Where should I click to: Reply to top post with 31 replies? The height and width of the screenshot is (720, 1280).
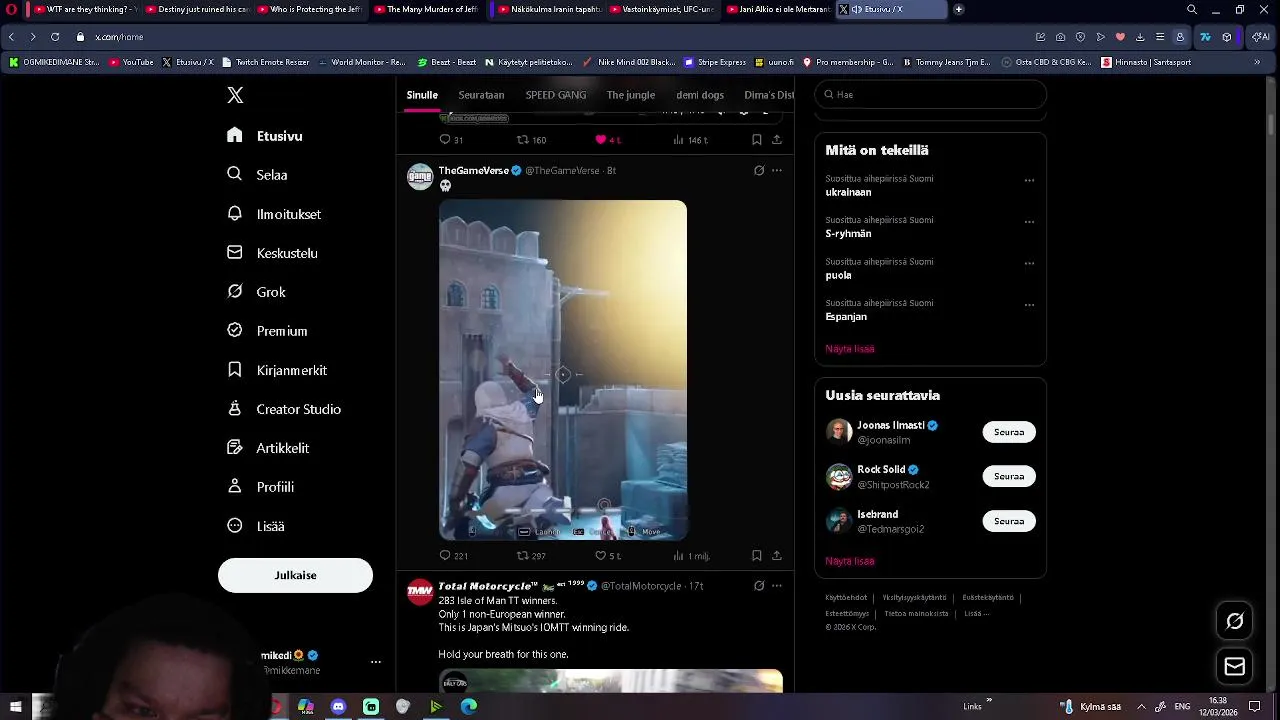tap(451, 140)
